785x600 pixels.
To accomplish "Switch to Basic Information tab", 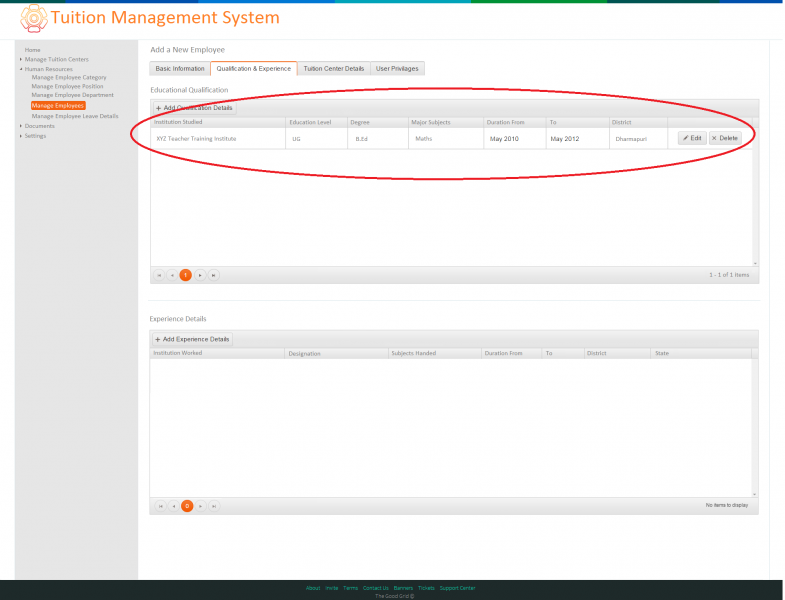I will pyautogui.click(x=180, y=69).
